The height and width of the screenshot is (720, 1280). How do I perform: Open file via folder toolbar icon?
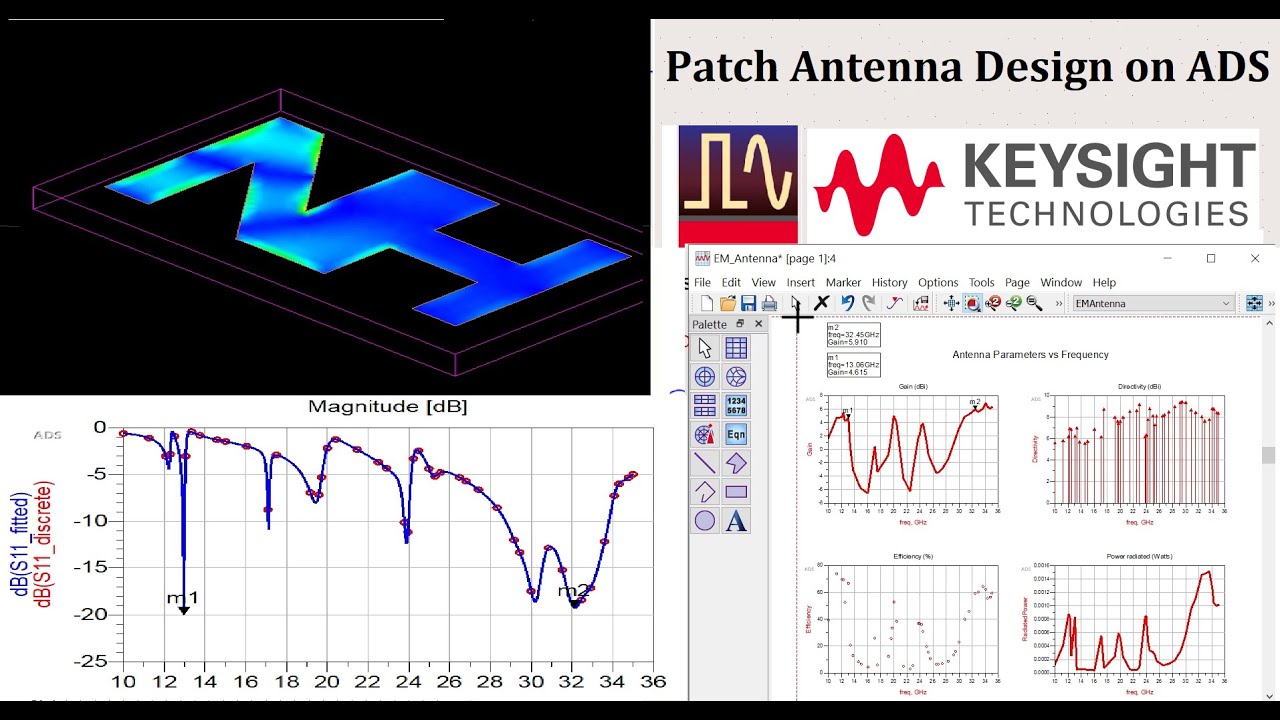point(728,303)
